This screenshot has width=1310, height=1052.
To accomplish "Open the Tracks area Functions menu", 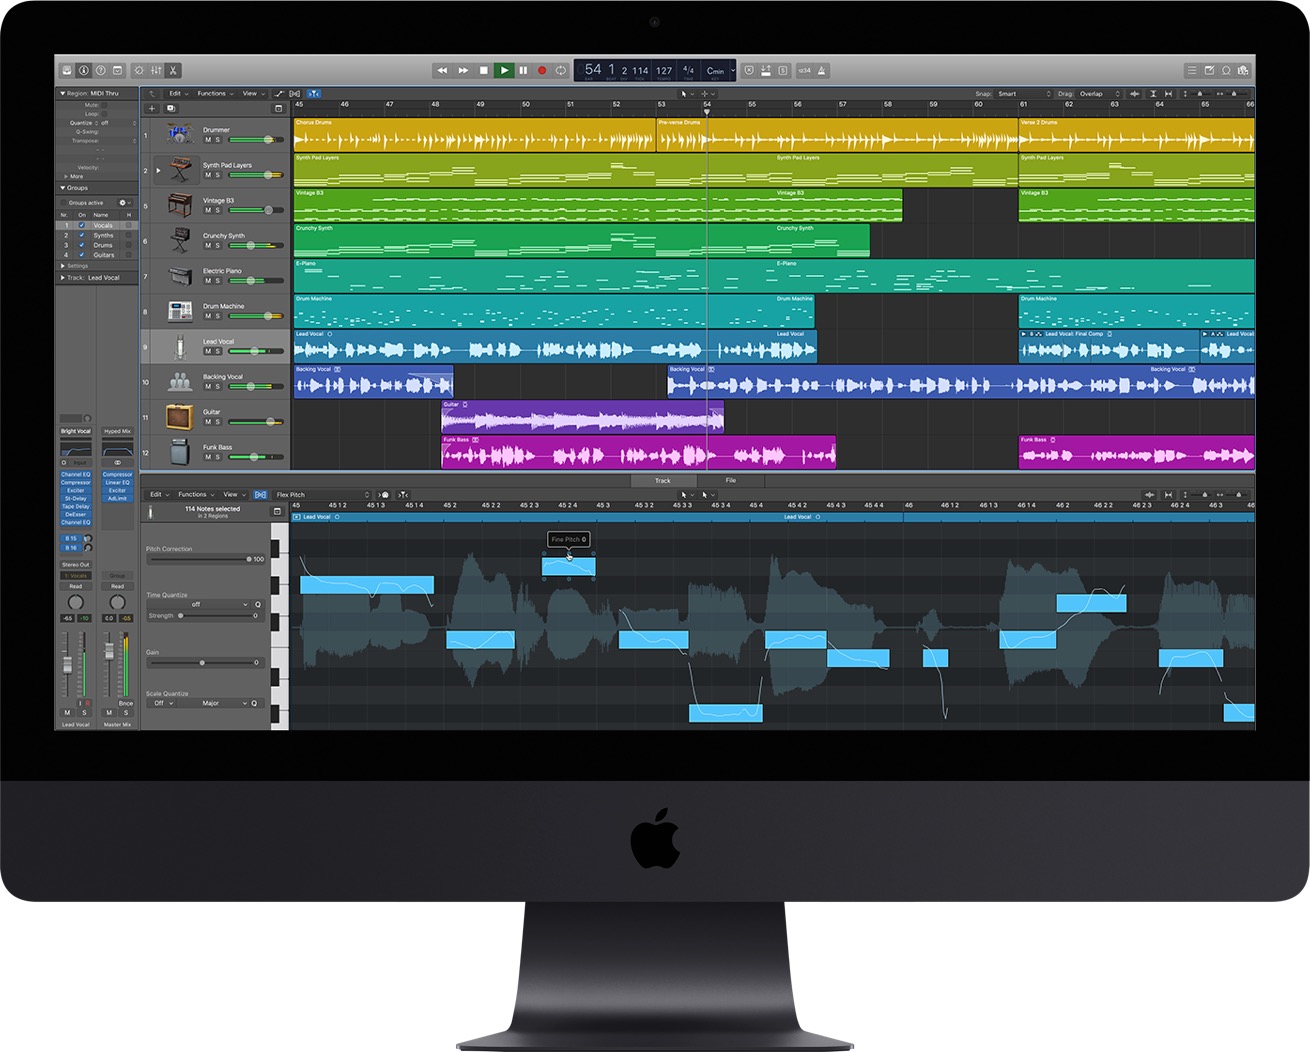I will point(214,94).
